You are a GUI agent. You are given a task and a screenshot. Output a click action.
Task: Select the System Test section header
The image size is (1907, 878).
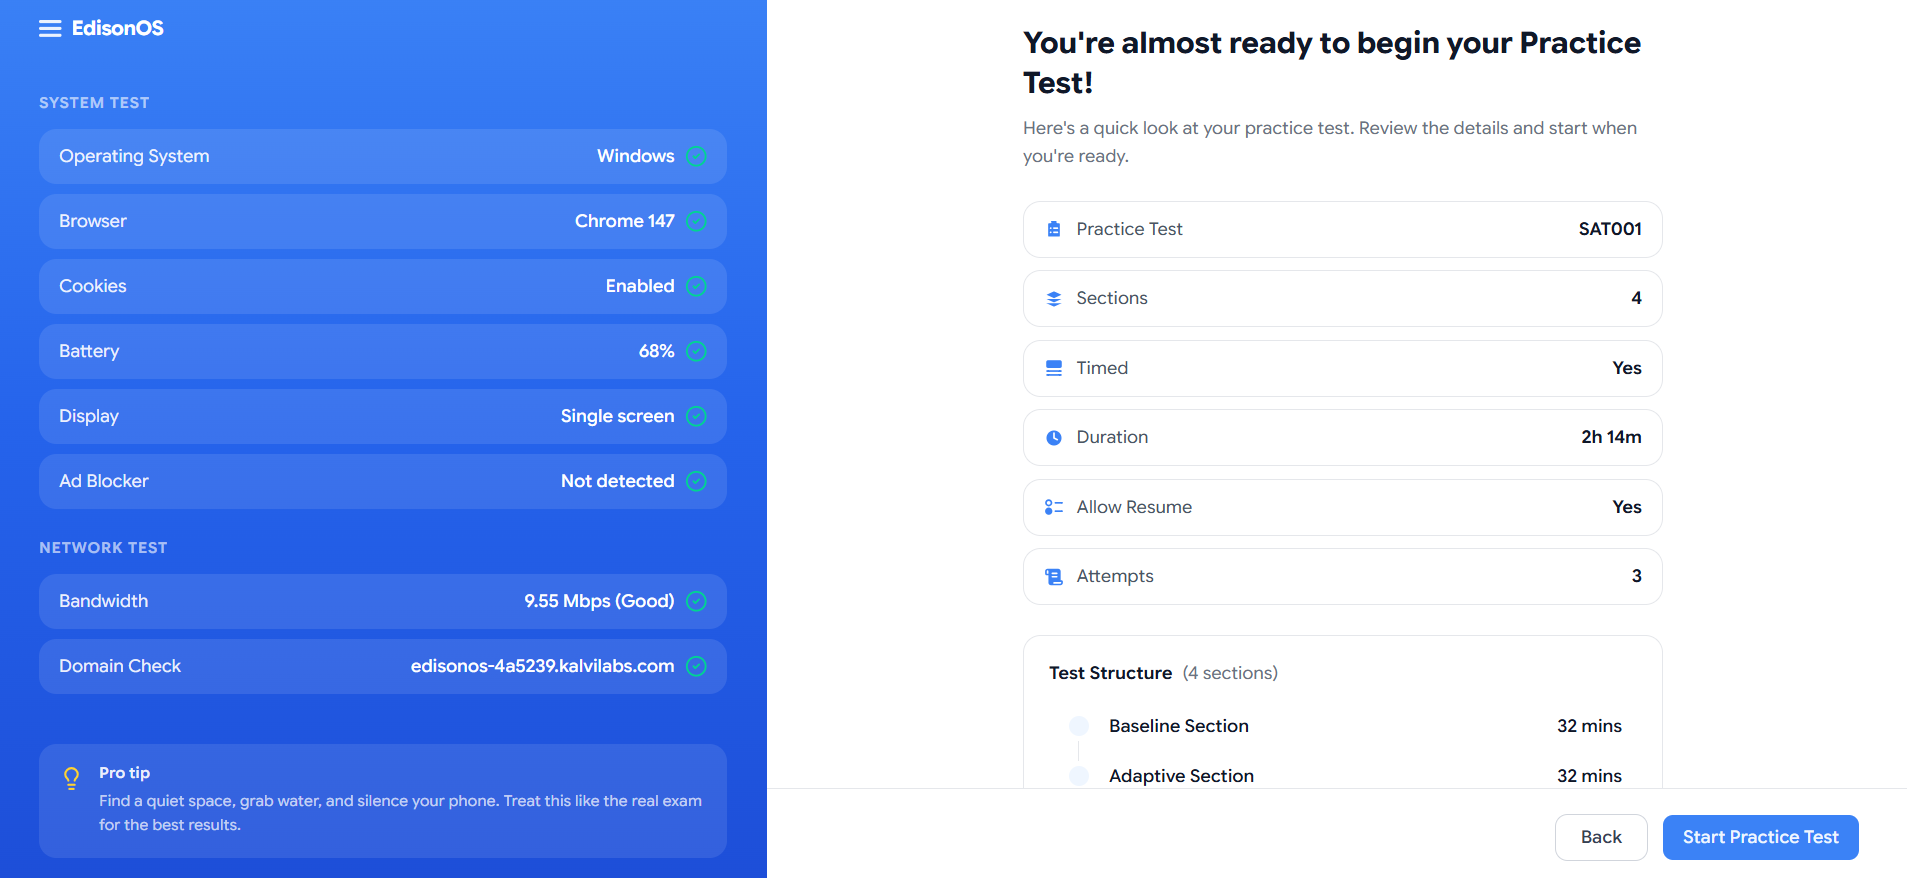[94, 102]
